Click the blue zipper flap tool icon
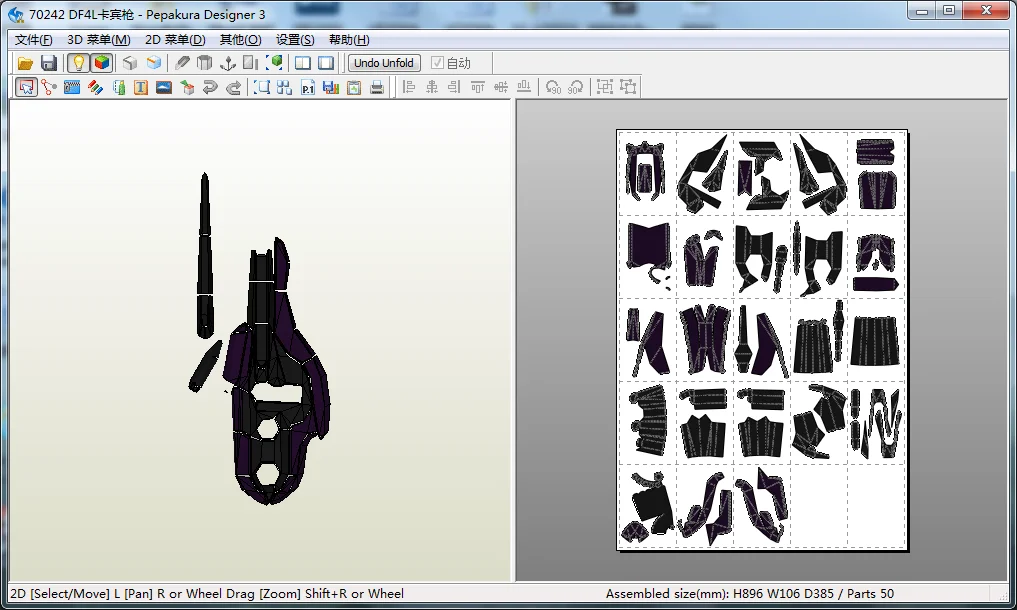The height and width of the screenshot is (610, 1017). pos(72,87)
